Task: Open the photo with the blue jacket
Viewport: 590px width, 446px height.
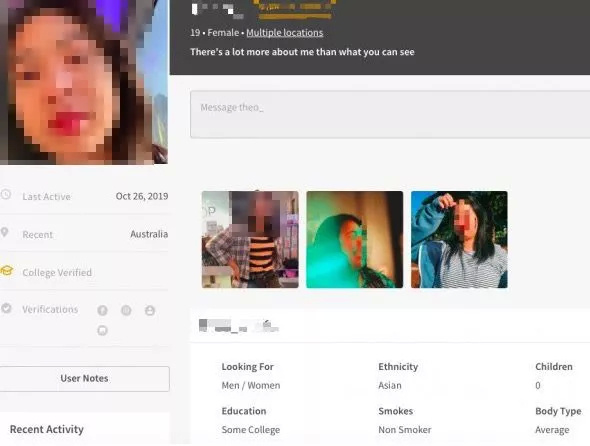Action: point(459,239)
